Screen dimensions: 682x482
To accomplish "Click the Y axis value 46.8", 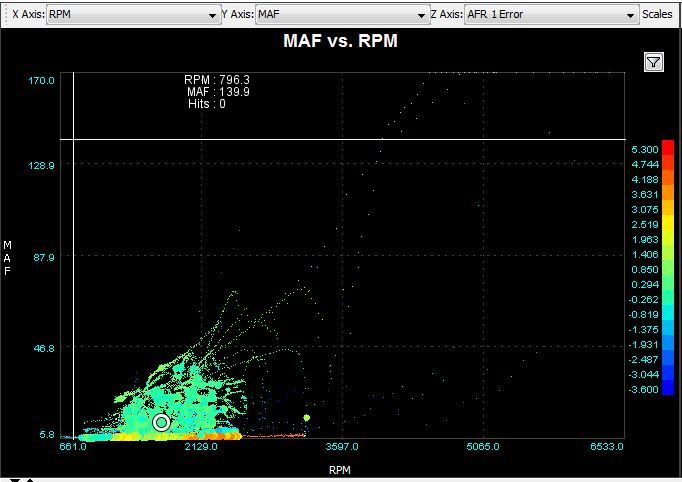I will click(44, 348).
